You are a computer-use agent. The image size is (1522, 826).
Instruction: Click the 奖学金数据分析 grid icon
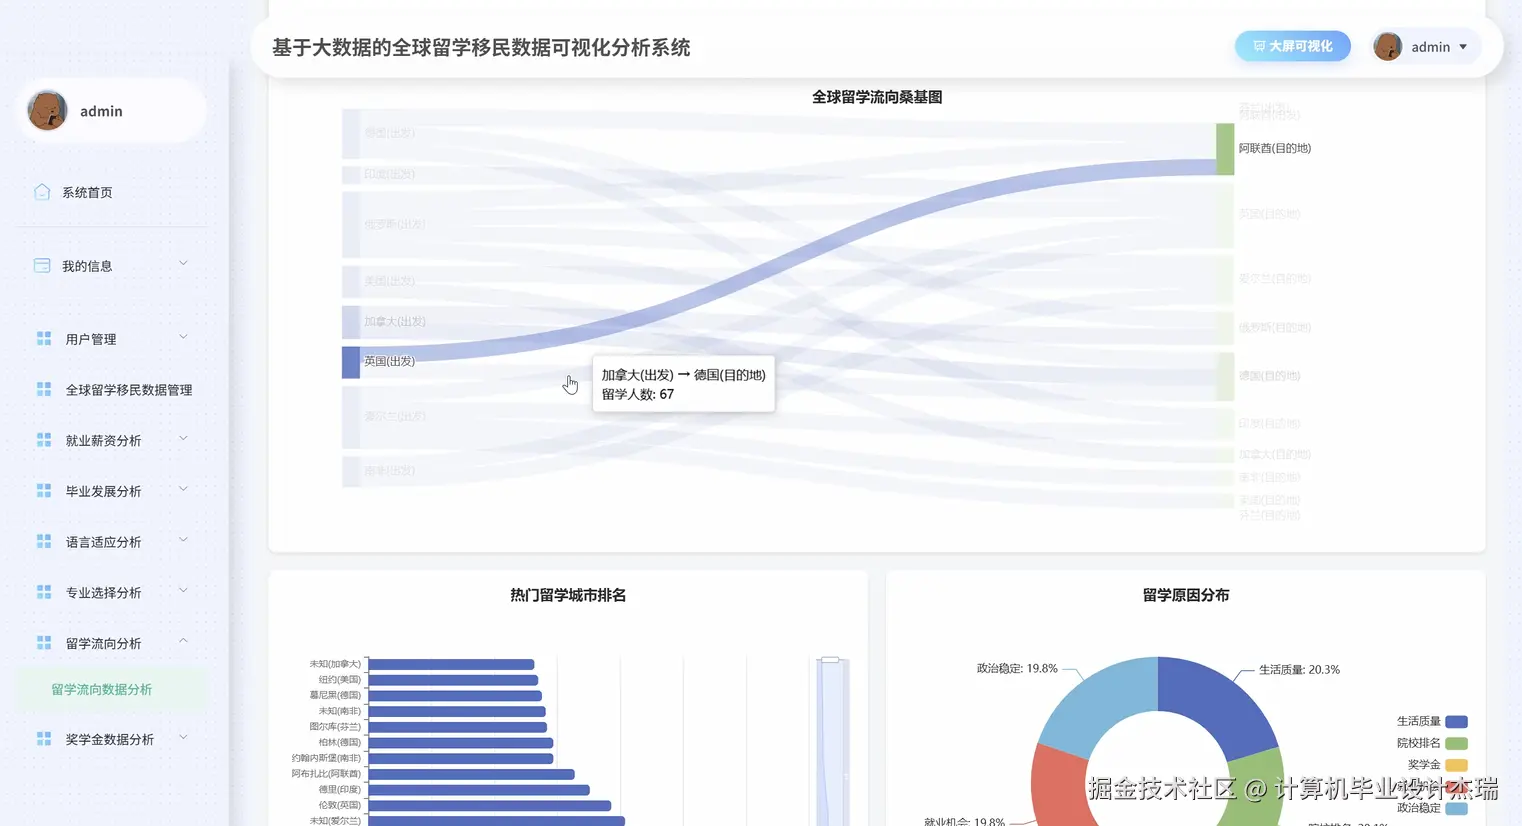(x=44, y=739)
